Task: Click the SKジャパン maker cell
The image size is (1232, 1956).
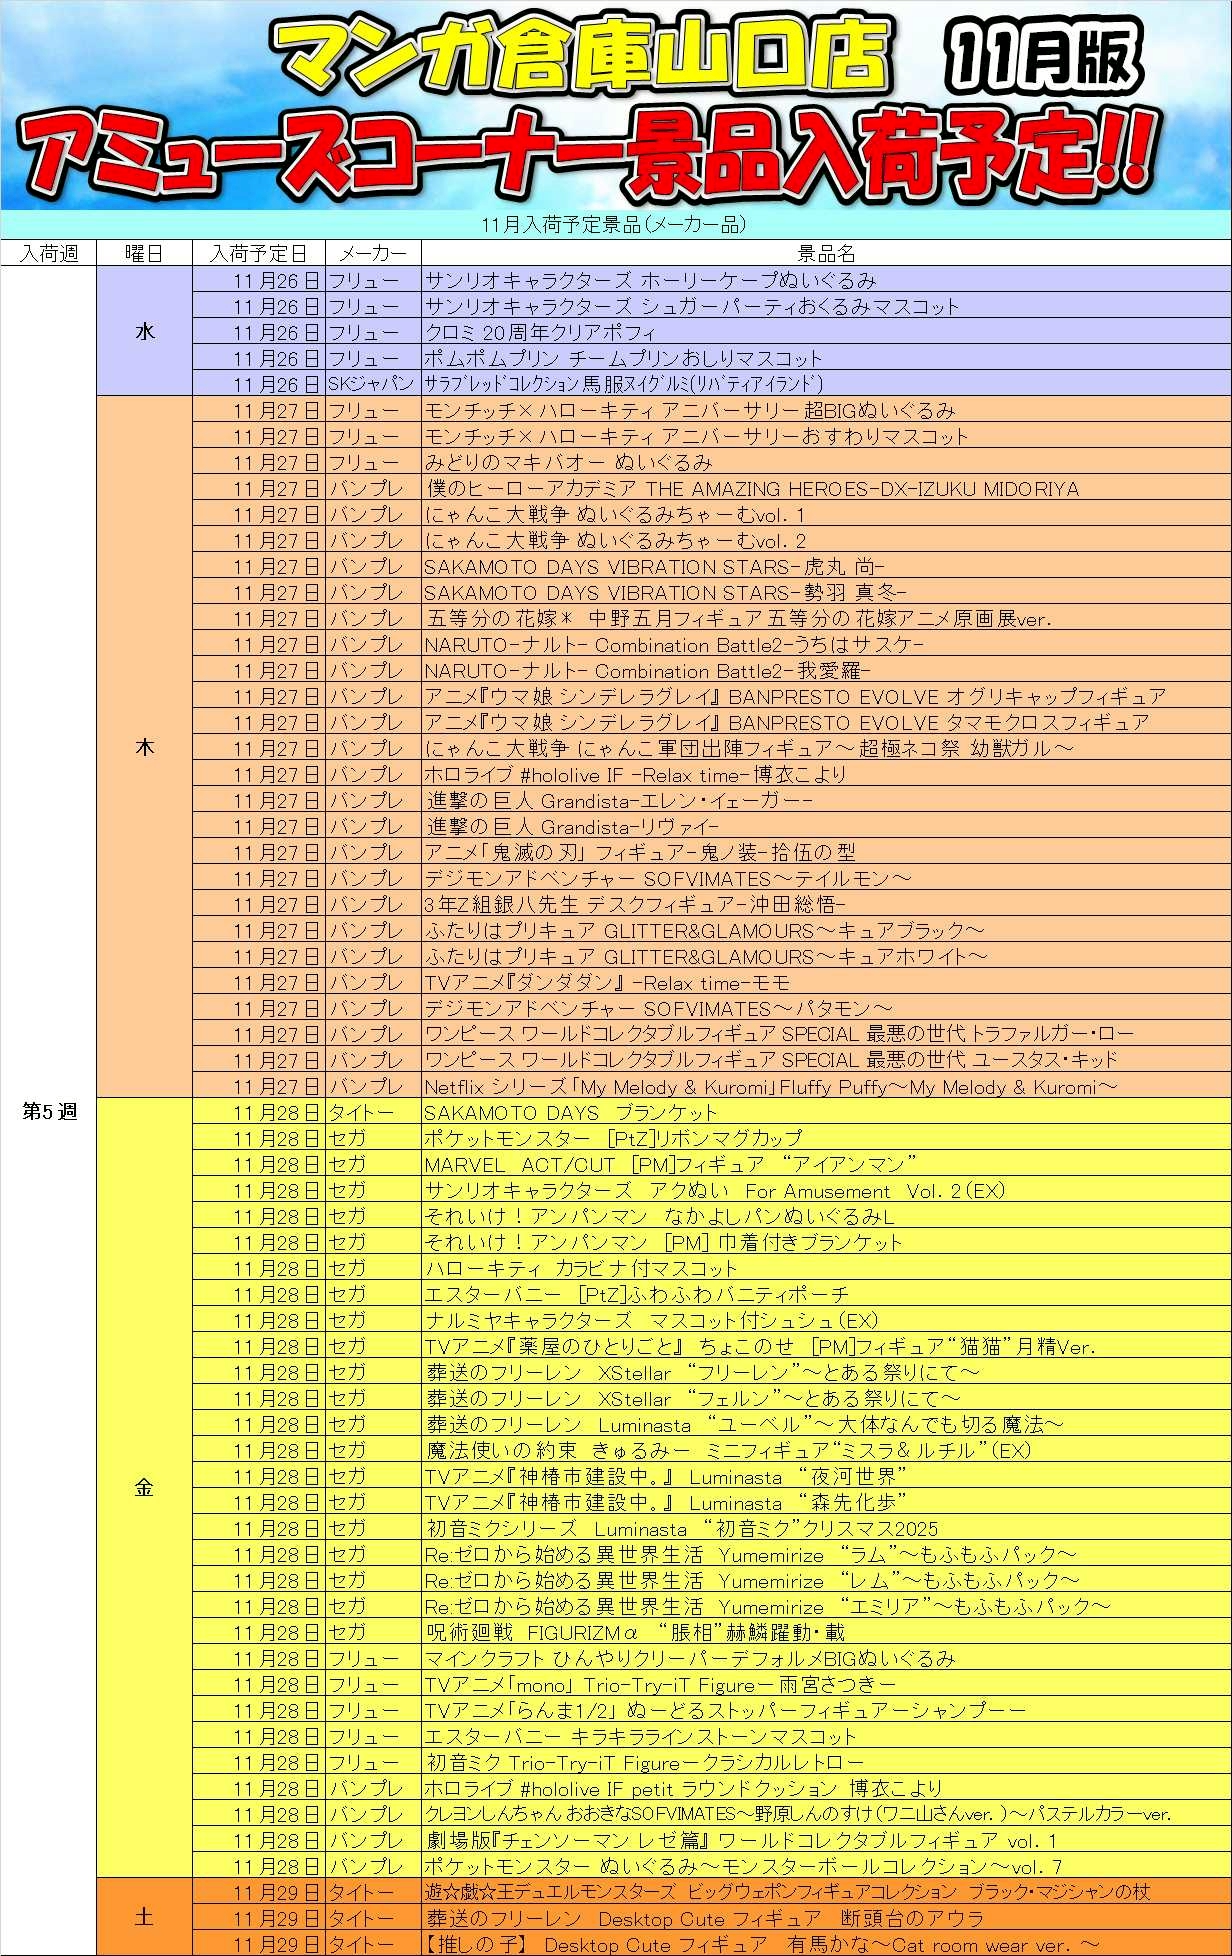Action: tap(371, 384)
